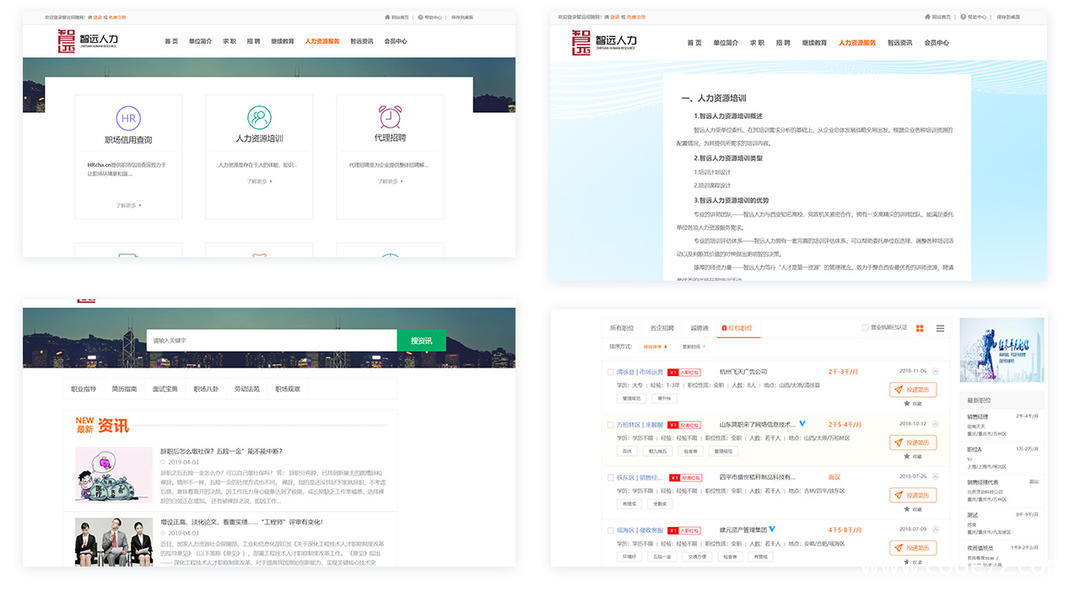Select the 简历指南 news category tab
This screenshot has height=591, width=1080.
point(125,389)
